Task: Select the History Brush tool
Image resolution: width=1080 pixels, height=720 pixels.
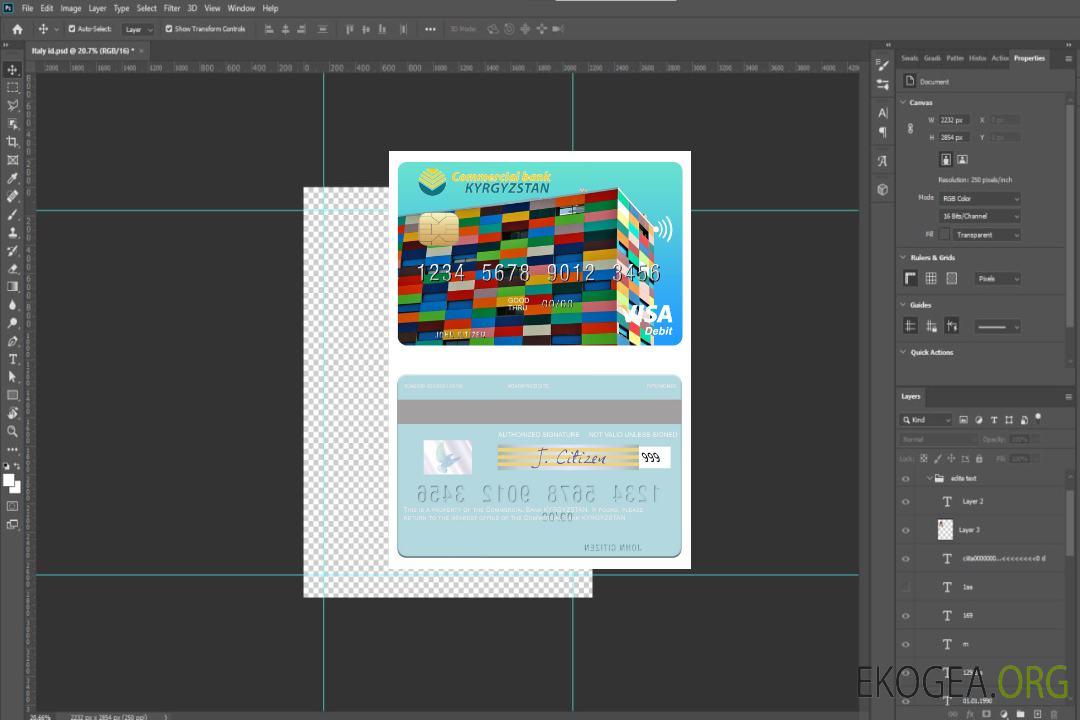Action: 12,251
